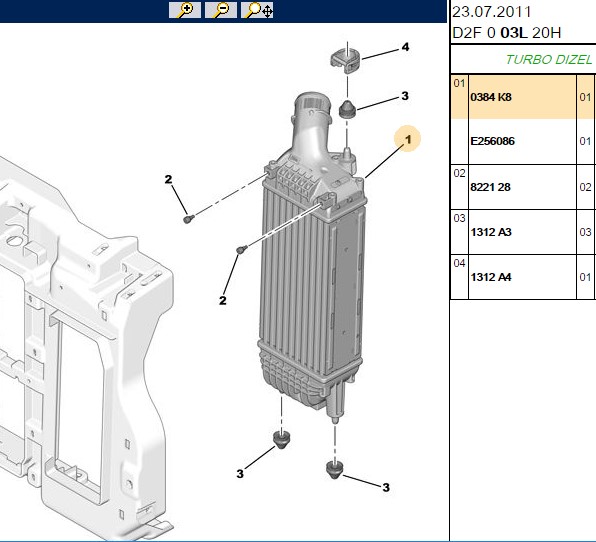596x542 pixels.
Task: Select part number 1312 A3
Action: (491, 232)
